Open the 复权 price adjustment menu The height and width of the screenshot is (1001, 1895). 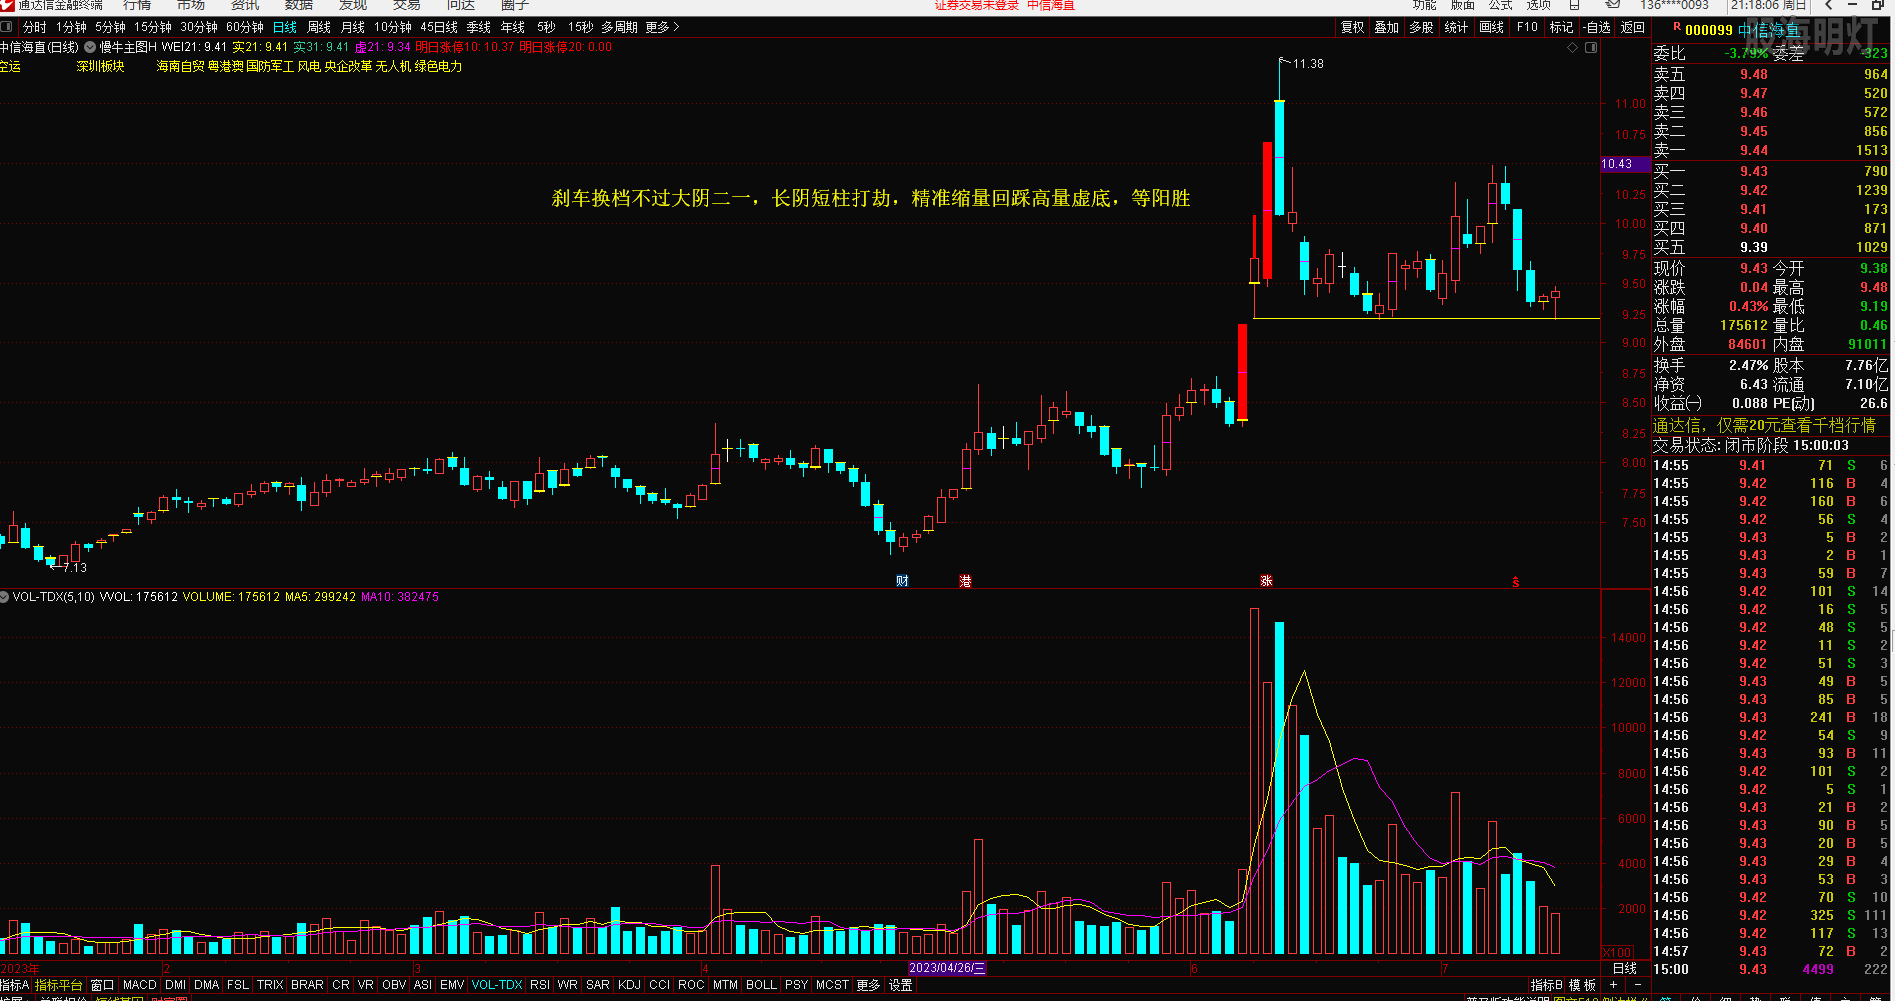click(1353, 27)
